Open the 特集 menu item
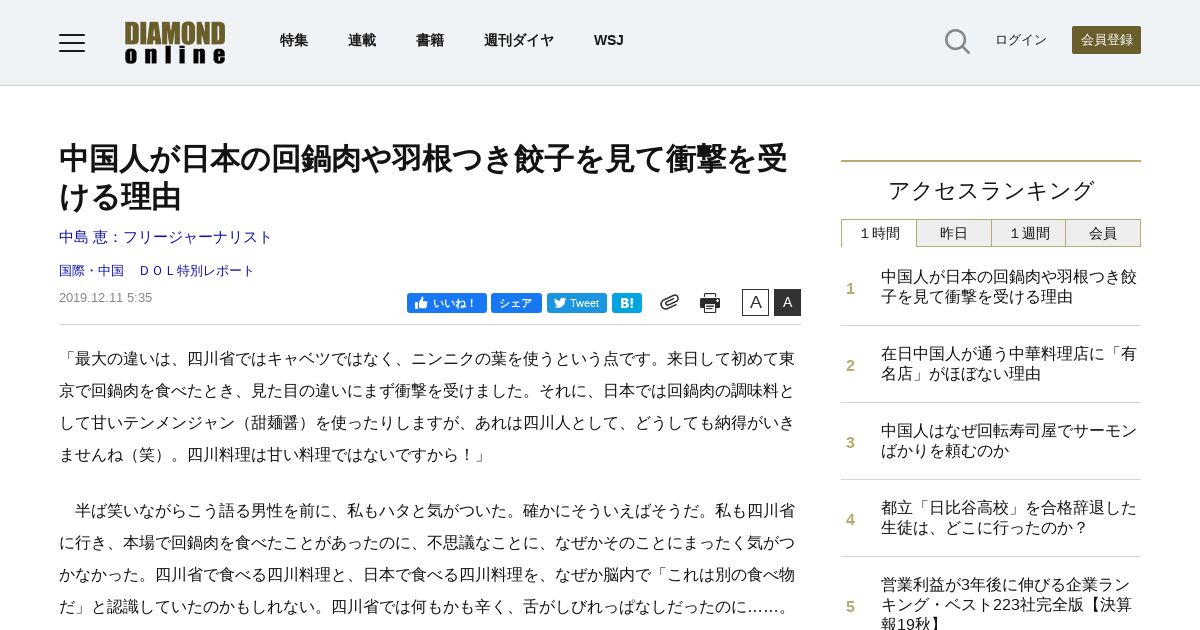 click(x=294, y=40)
